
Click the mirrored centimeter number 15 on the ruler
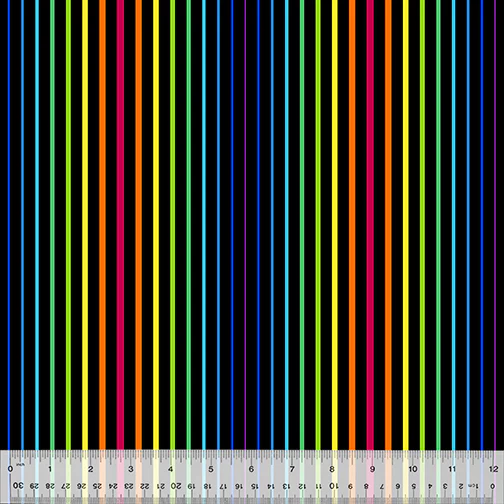click(x=255, y=486)
